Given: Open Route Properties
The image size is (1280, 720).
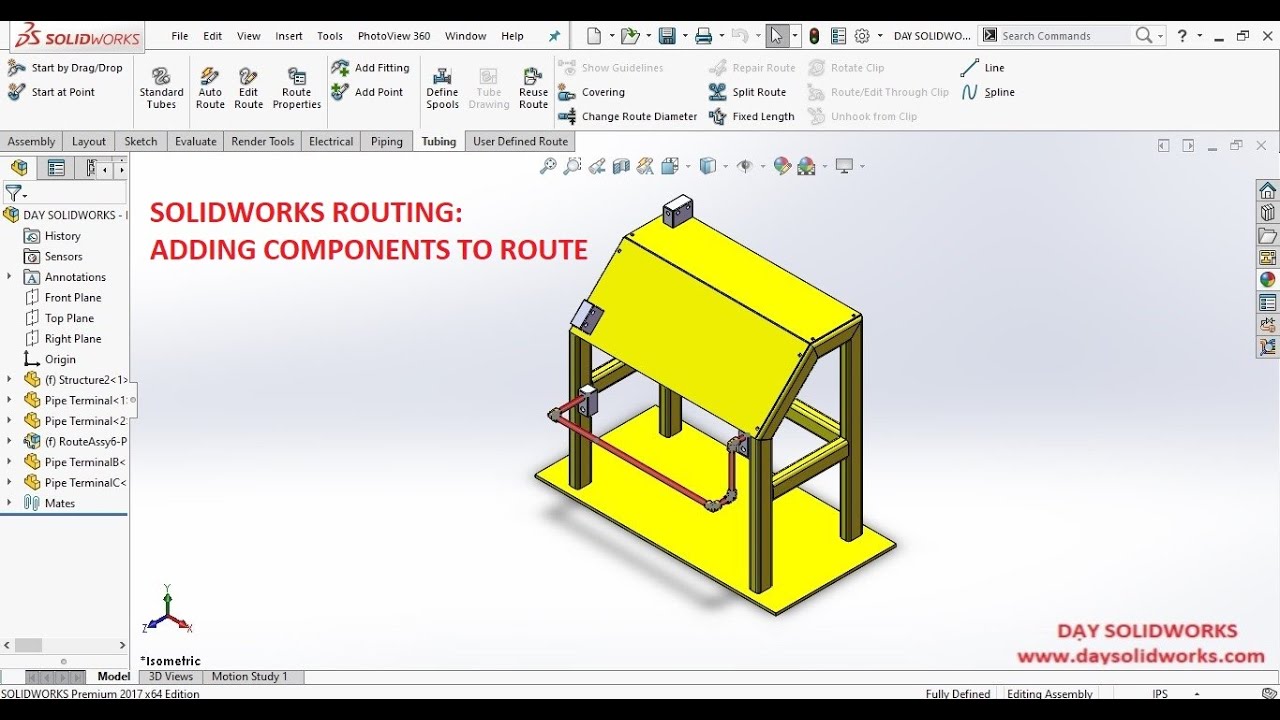Looking at the screenshot, I should point(297,88).
